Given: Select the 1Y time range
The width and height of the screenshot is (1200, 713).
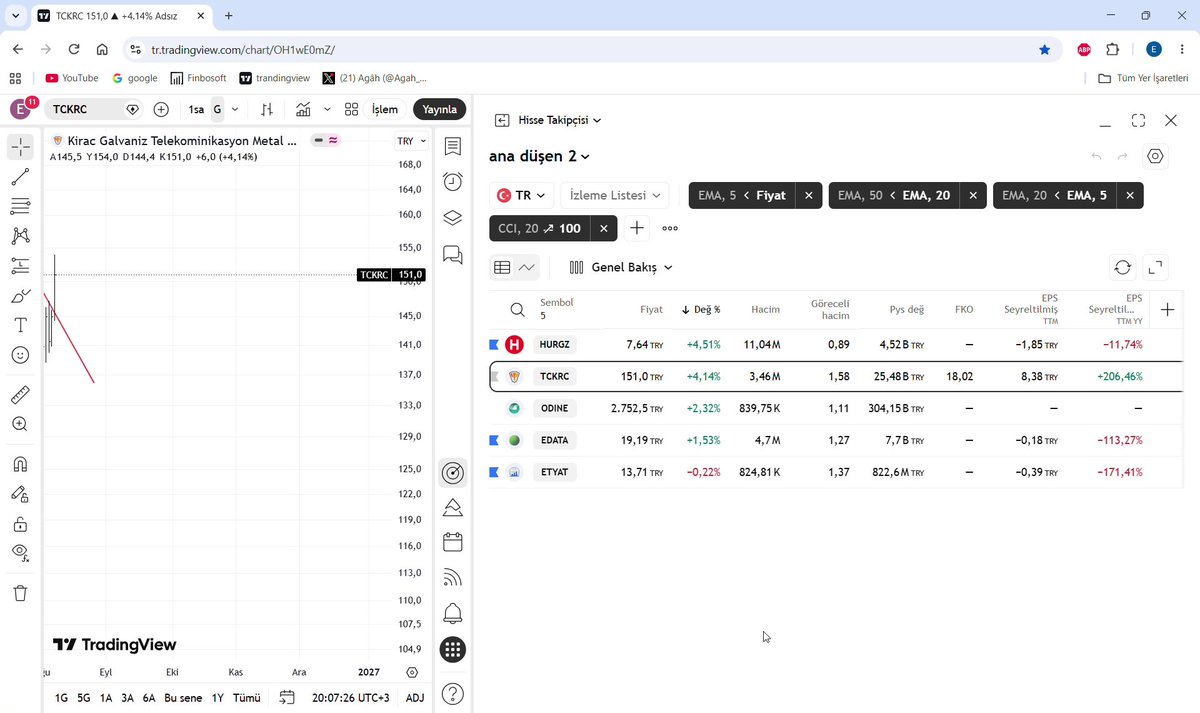Looking at the screenshot, I should coord(218,698).
